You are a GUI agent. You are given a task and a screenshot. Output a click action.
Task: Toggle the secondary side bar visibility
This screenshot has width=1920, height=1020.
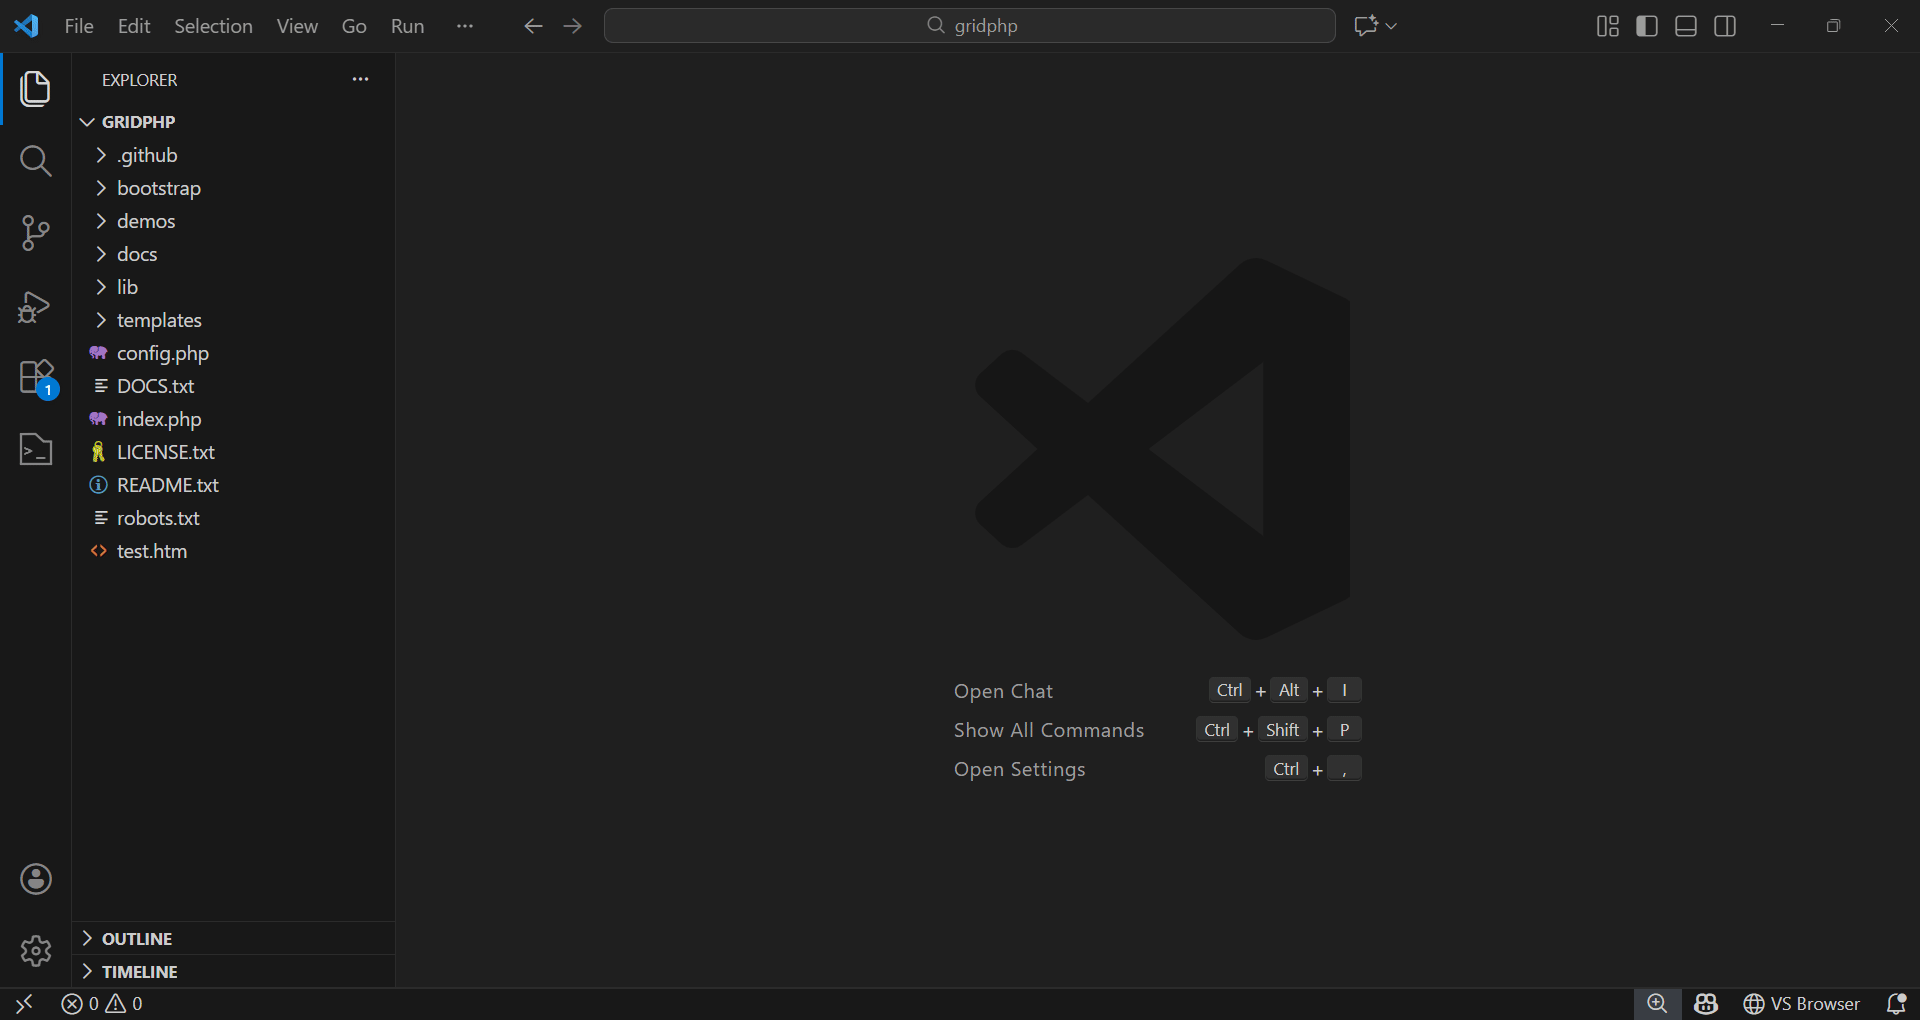click(x=1725, y=26)
